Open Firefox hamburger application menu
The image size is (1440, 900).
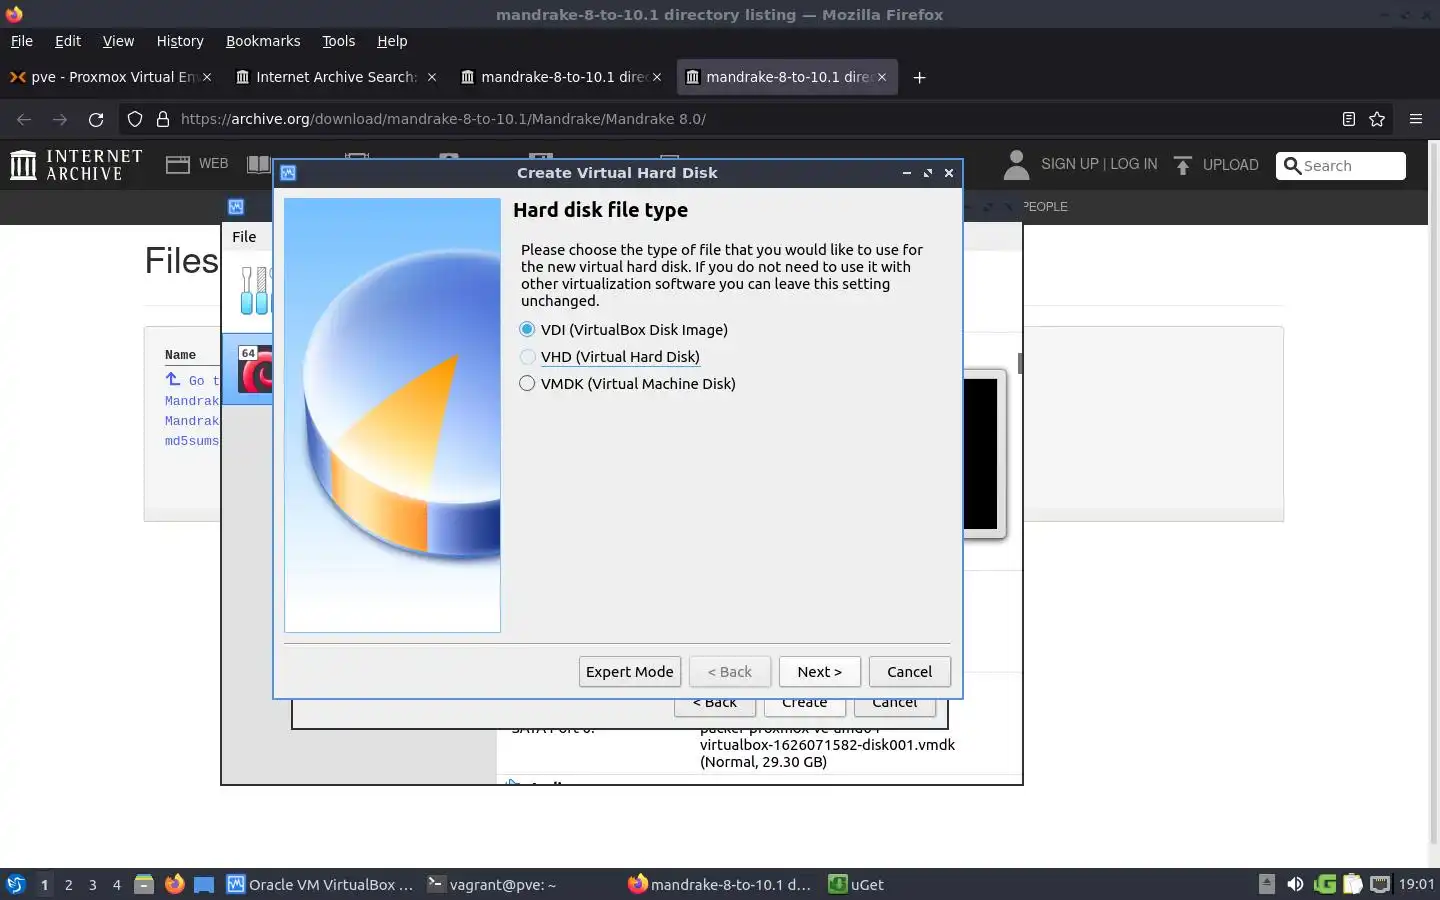[1416, 119]
